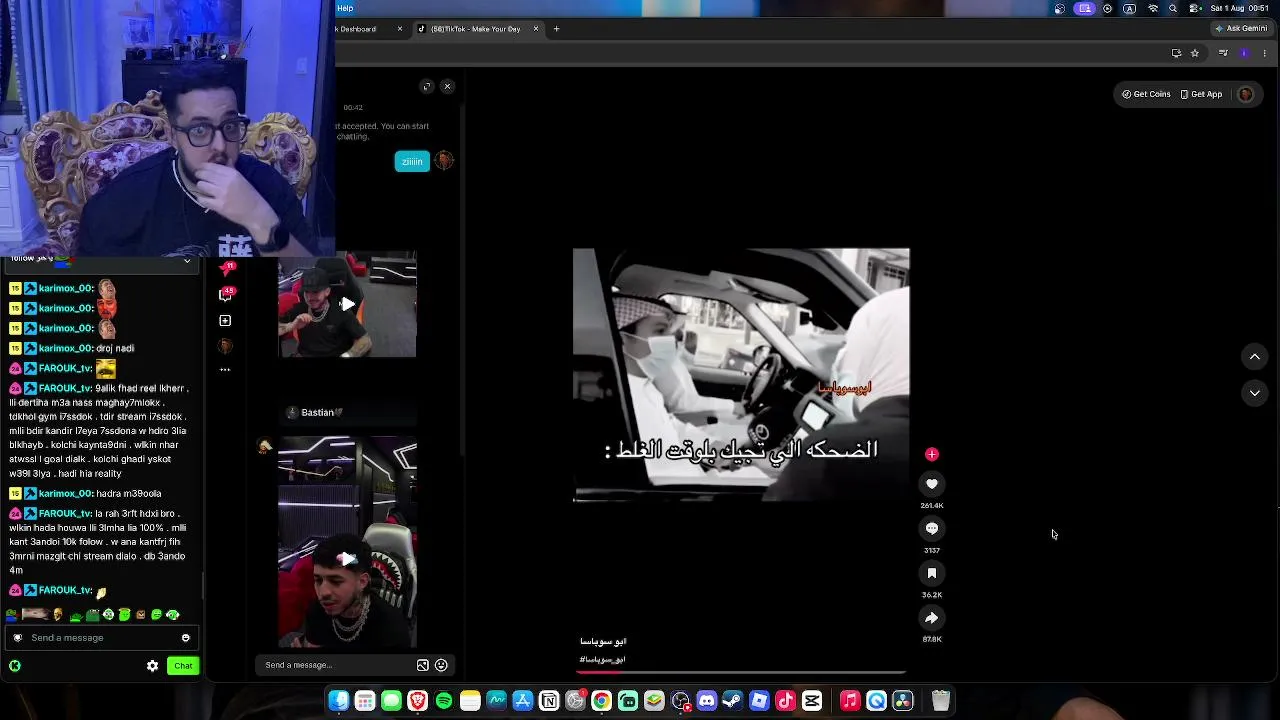
Task: Click the hashtag link below video
Action: pyautogui.click(x=602, y=659)
